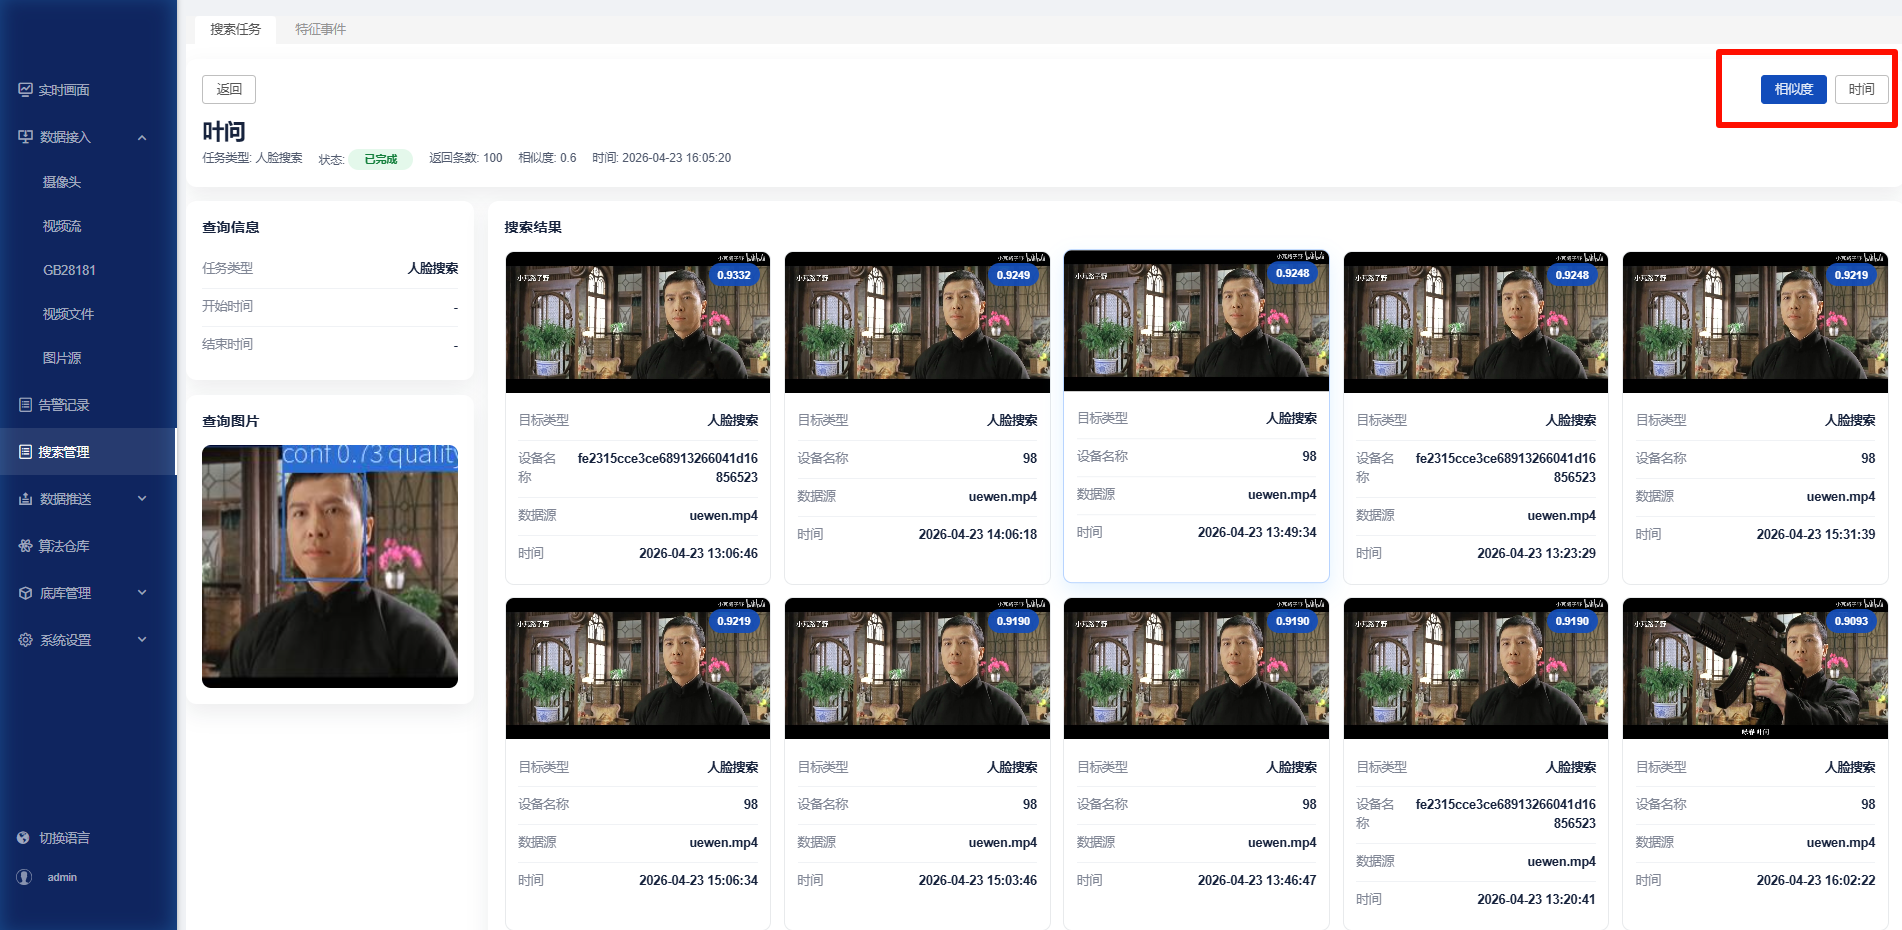Screen dimensions: 1902x930
Task: Click device ID in the 13:06:46 card
Action: [x=668, y=468]
